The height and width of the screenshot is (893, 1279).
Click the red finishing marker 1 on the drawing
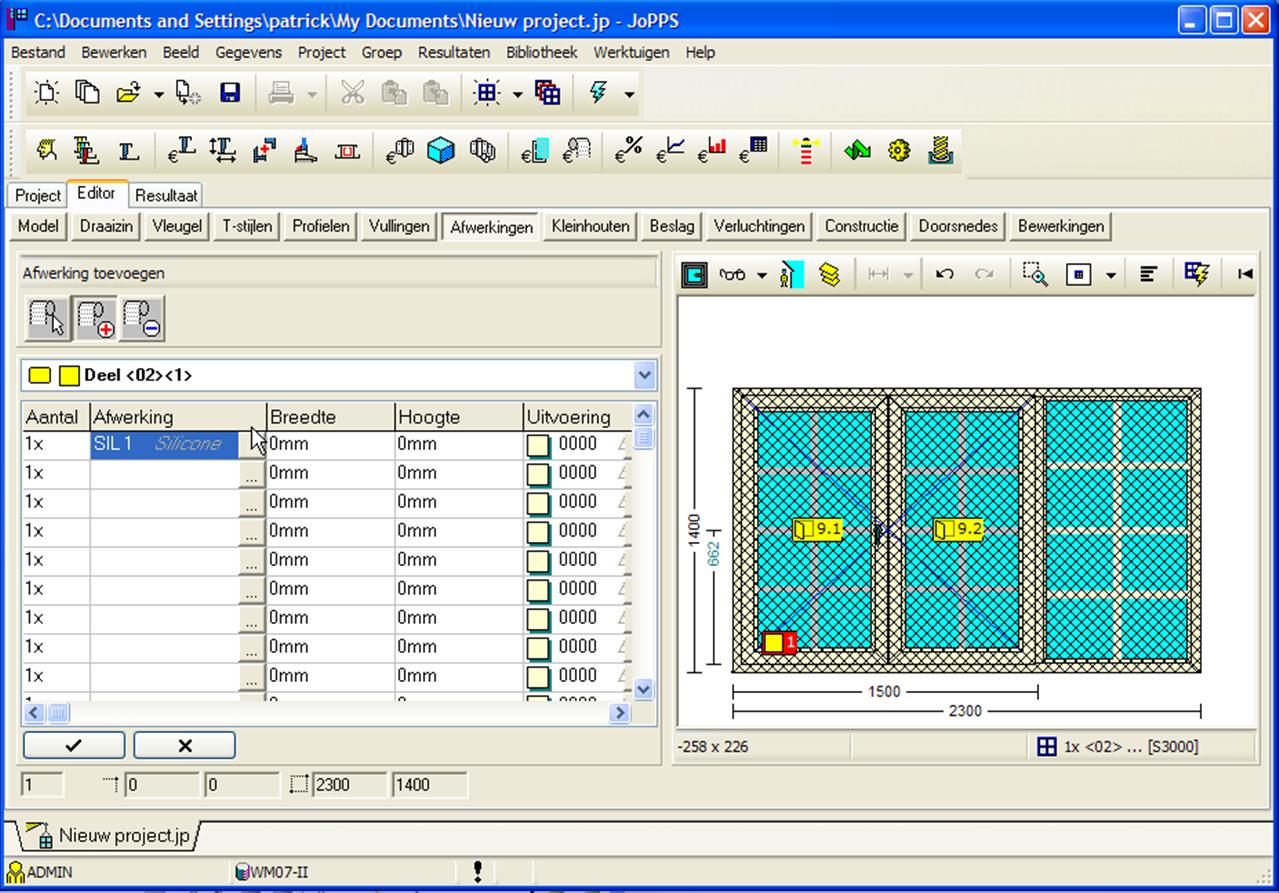click(x=780, y=643)
